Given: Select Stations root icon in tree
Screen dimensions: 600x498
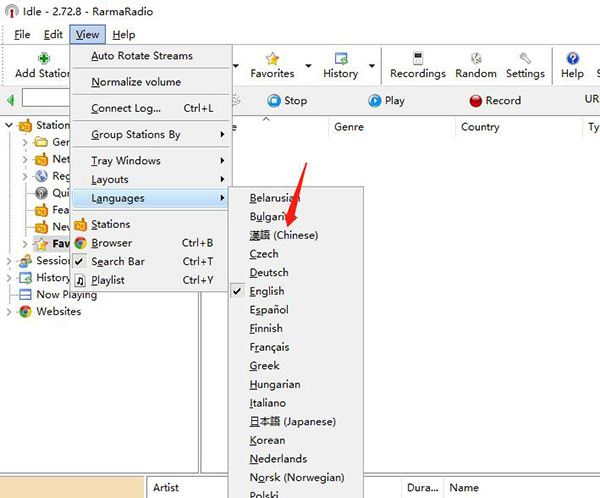Looking at the screenshot, I should tap(25, 126).
